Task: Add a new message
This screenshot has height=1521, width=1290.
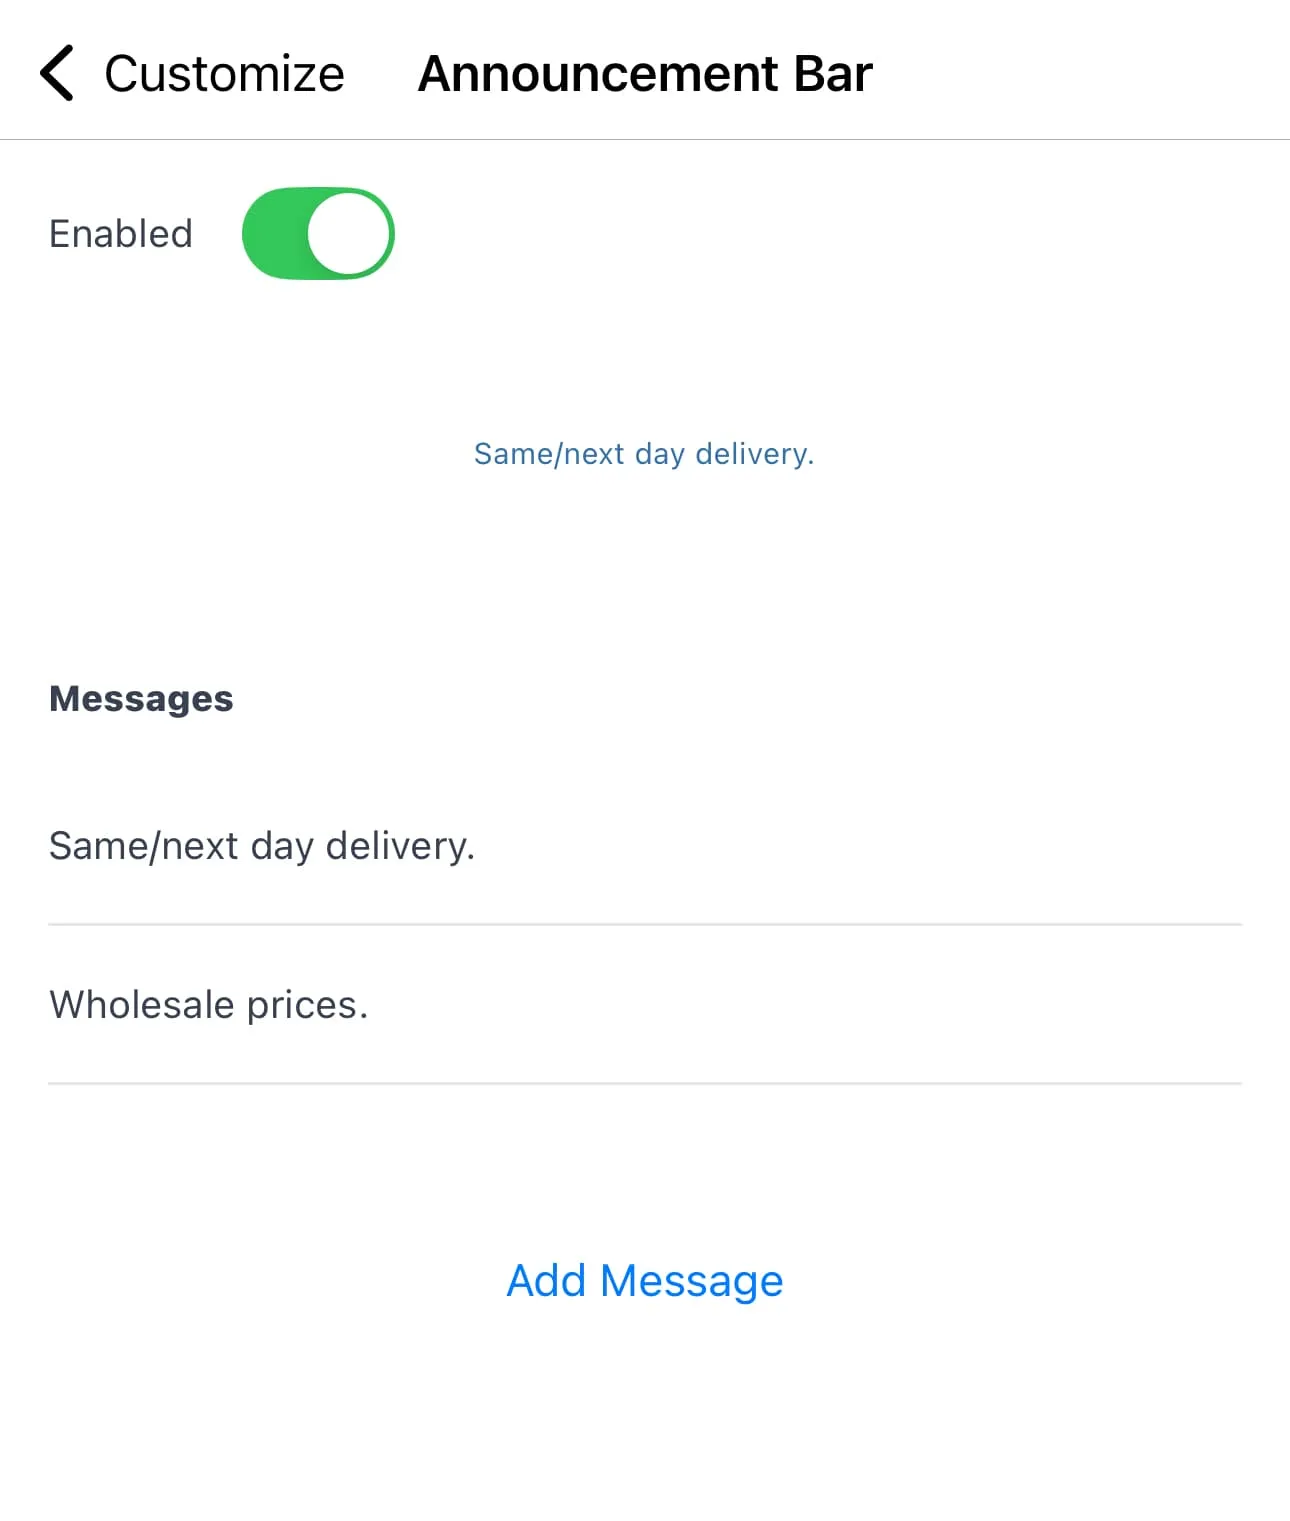Action: pyautogui.click(x=645, y=1280)
